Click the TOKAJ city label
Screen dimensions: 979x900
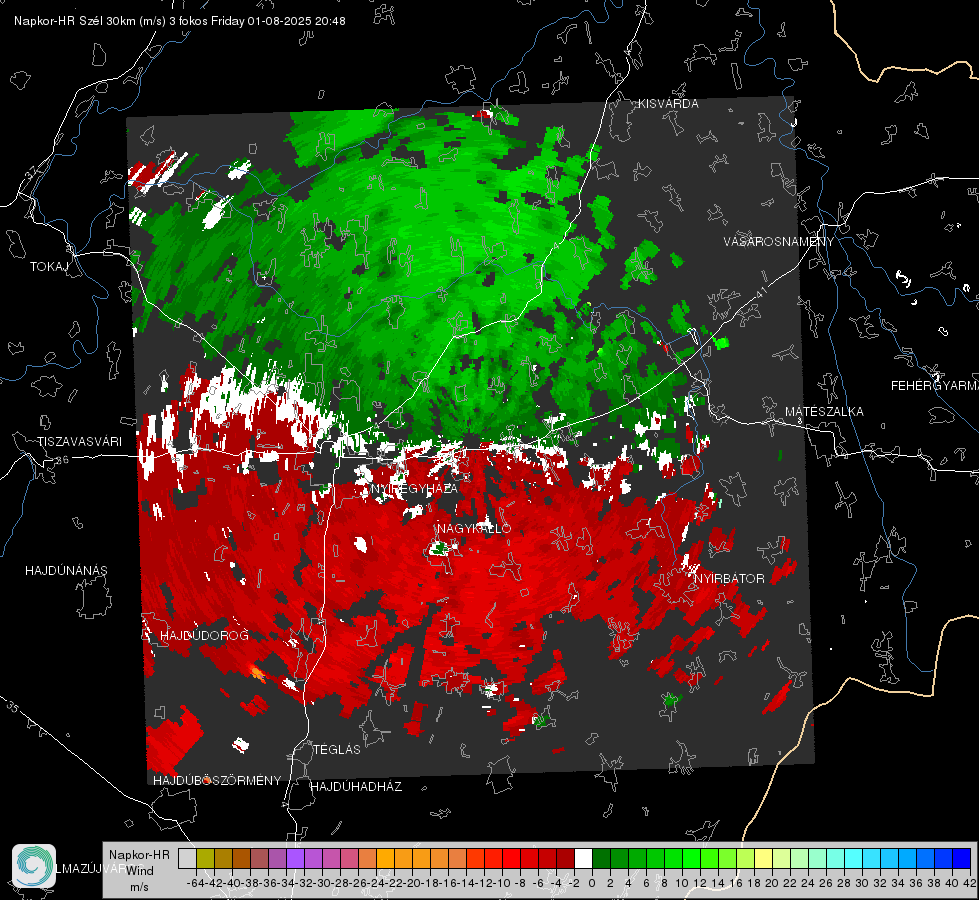tap(49, 267)
